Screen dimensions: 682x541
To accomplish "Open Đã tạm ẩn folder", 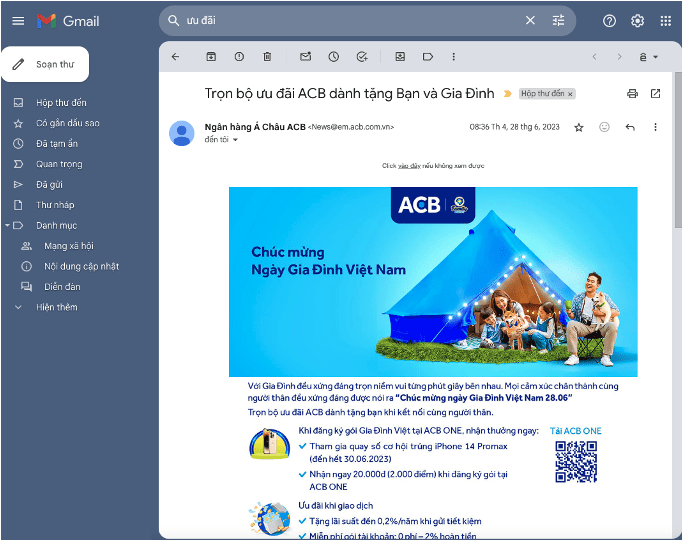I will point(57,144).
